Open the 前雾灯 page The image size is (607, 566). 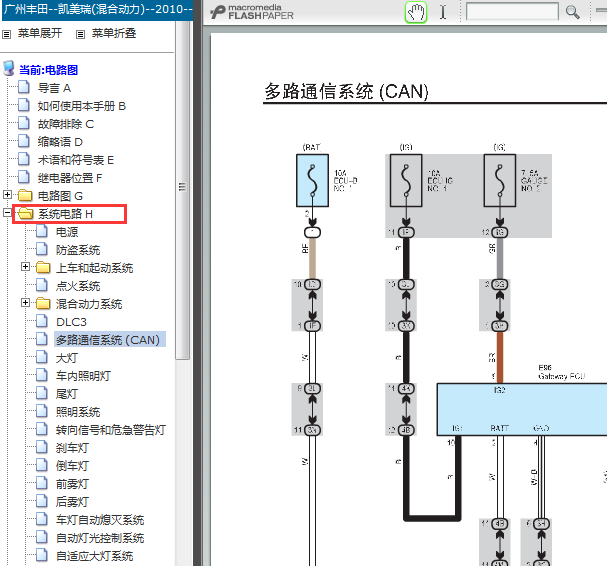pos(72,484)
